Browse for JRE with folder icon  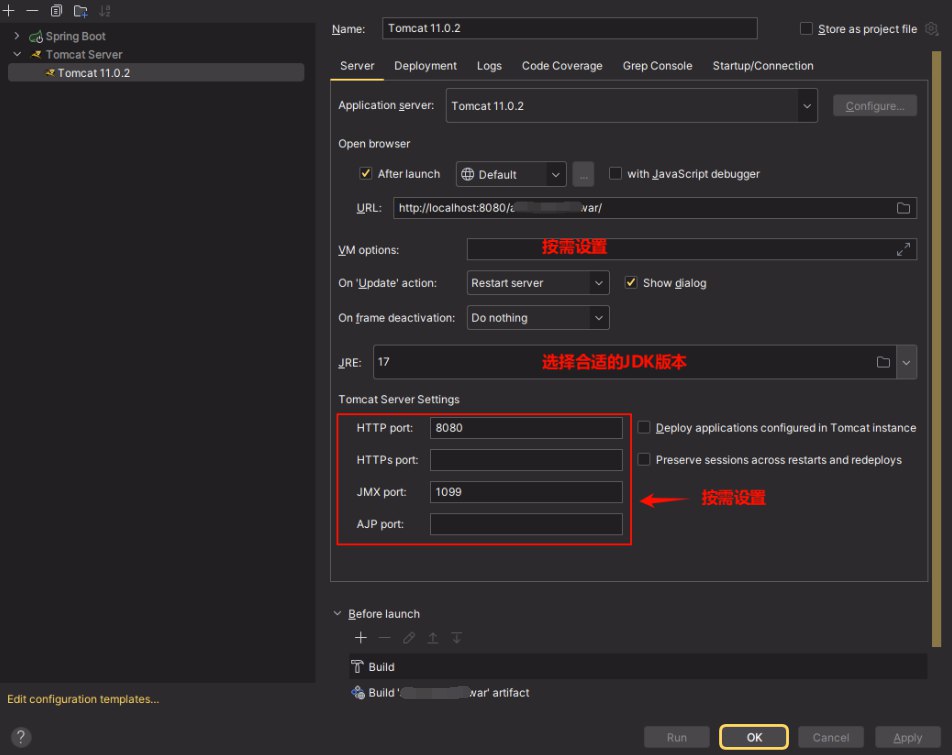click(x=883, y=362)
